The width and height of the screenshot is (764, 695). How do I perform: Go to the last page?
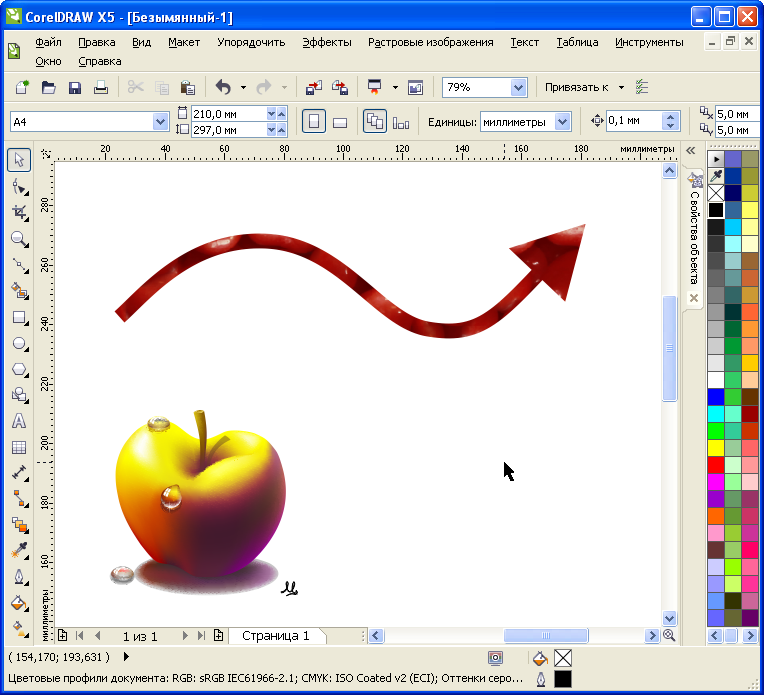pos(201,636)
